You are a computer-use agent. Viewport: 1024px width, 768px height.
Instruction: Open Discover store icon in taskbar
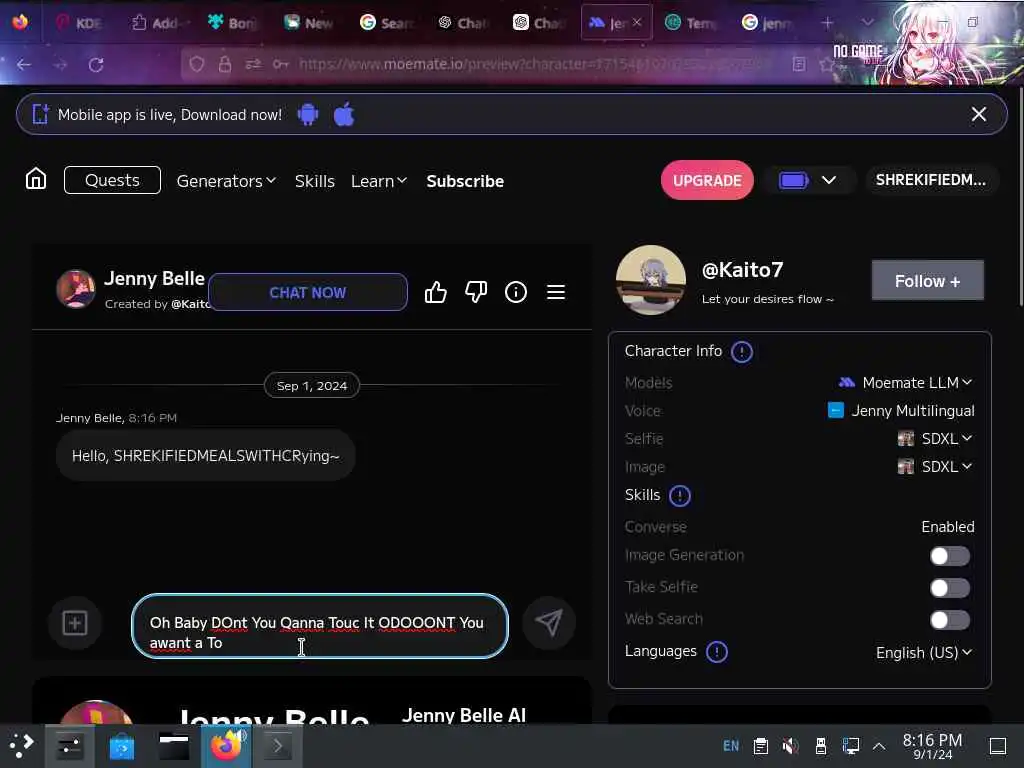point(121,746)
